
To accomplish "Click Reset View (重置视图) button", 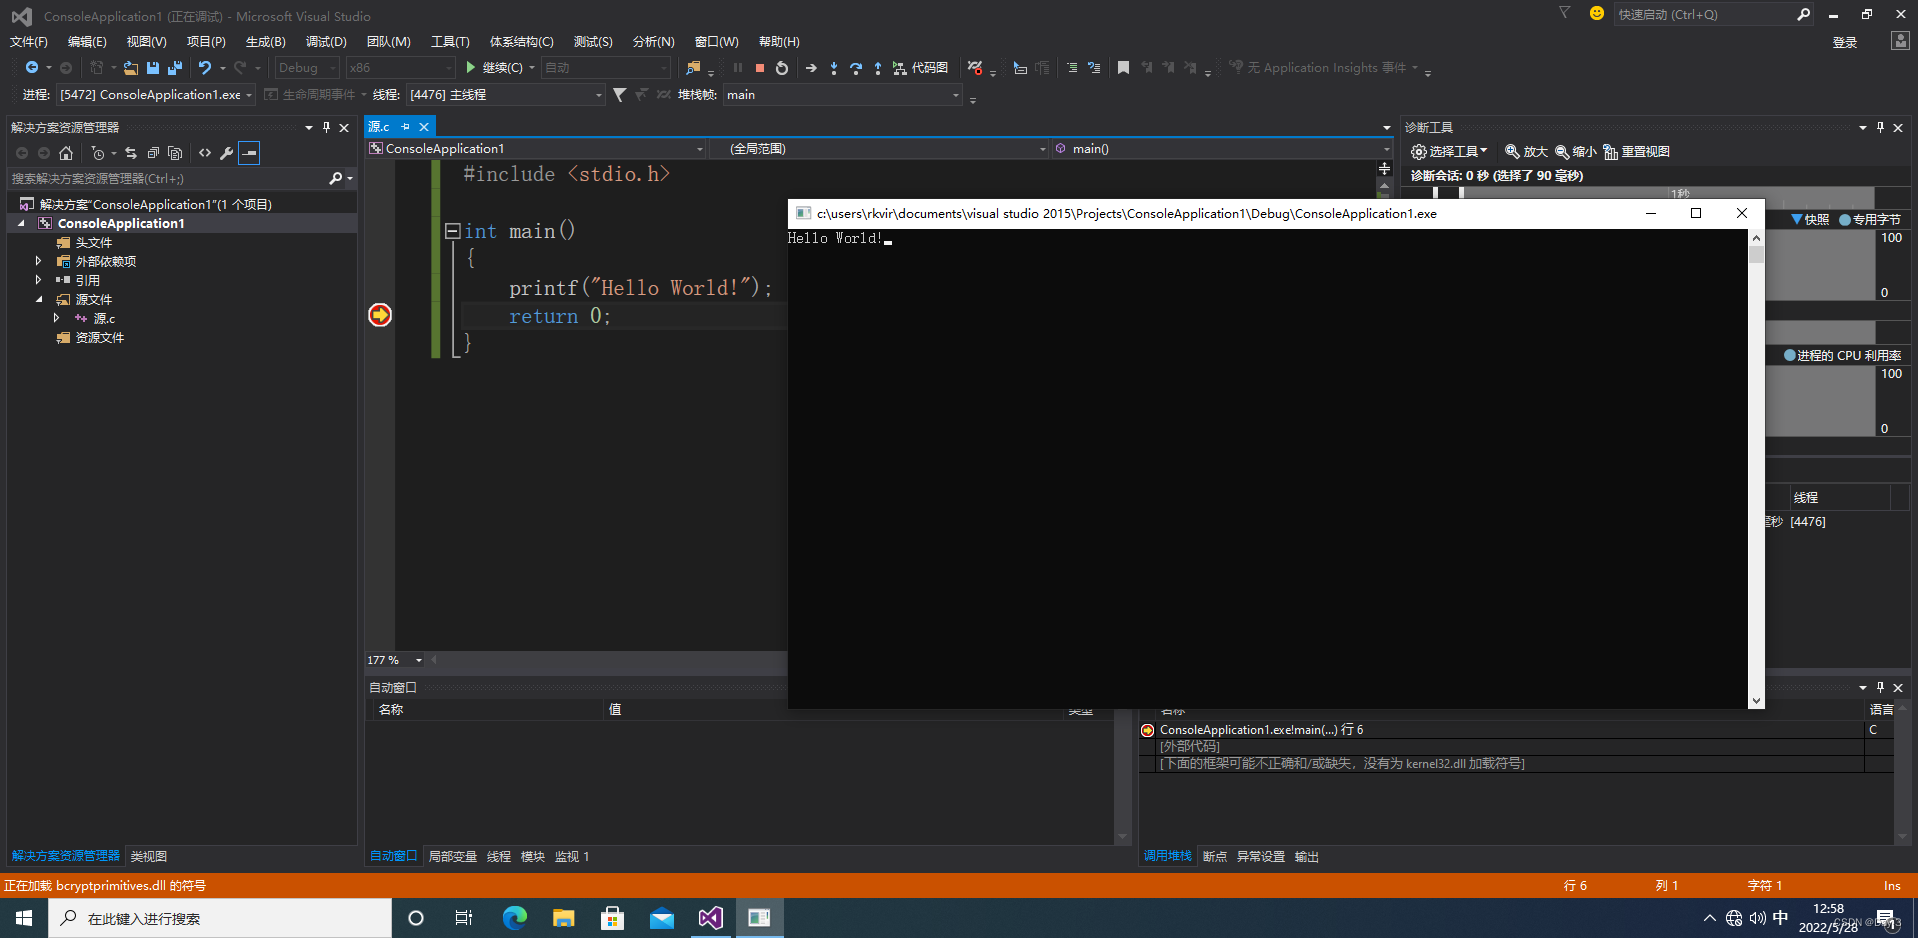I will 1637,152.
